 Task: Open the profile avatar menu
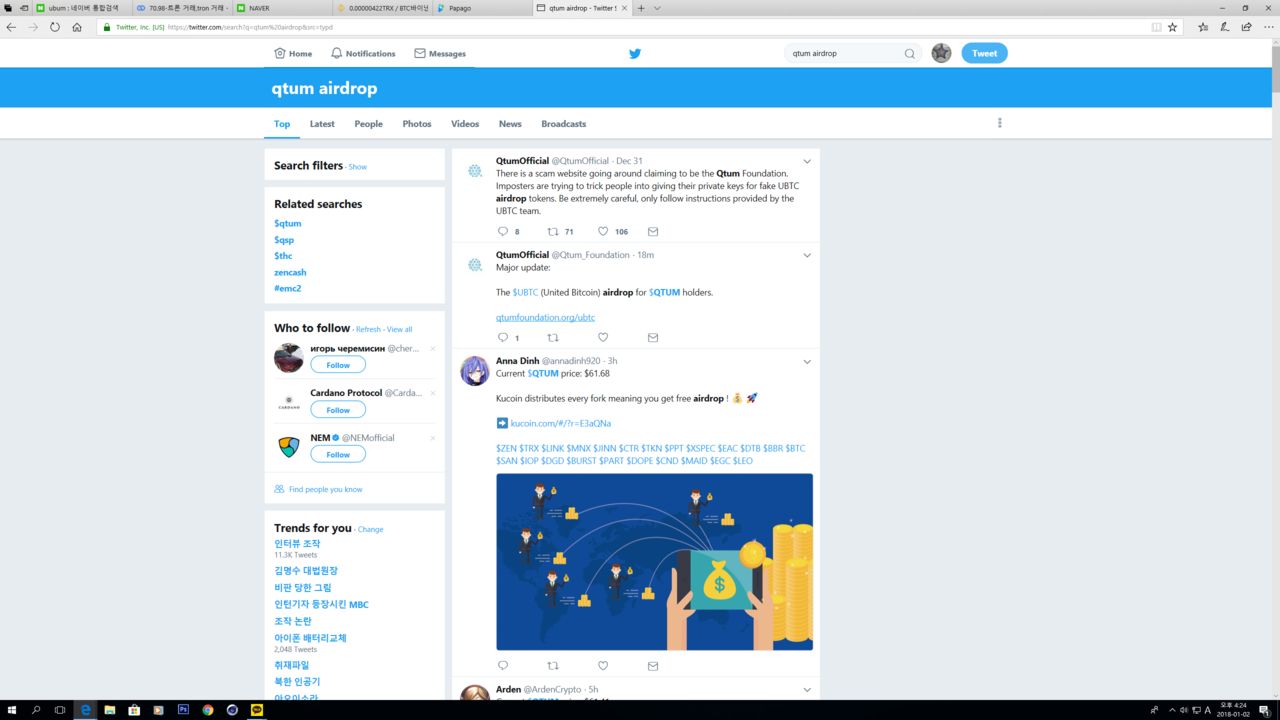point(941,53)
